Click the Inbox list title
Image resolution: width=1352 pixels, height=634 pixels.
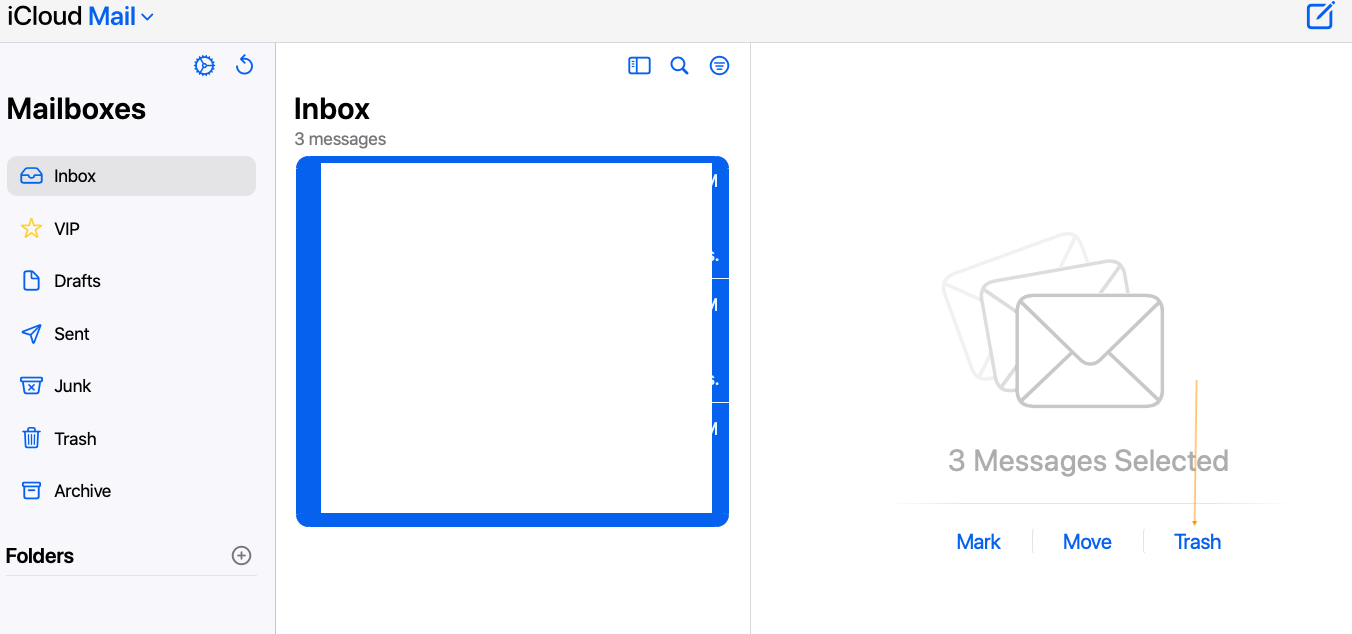[x=332, y=109]
